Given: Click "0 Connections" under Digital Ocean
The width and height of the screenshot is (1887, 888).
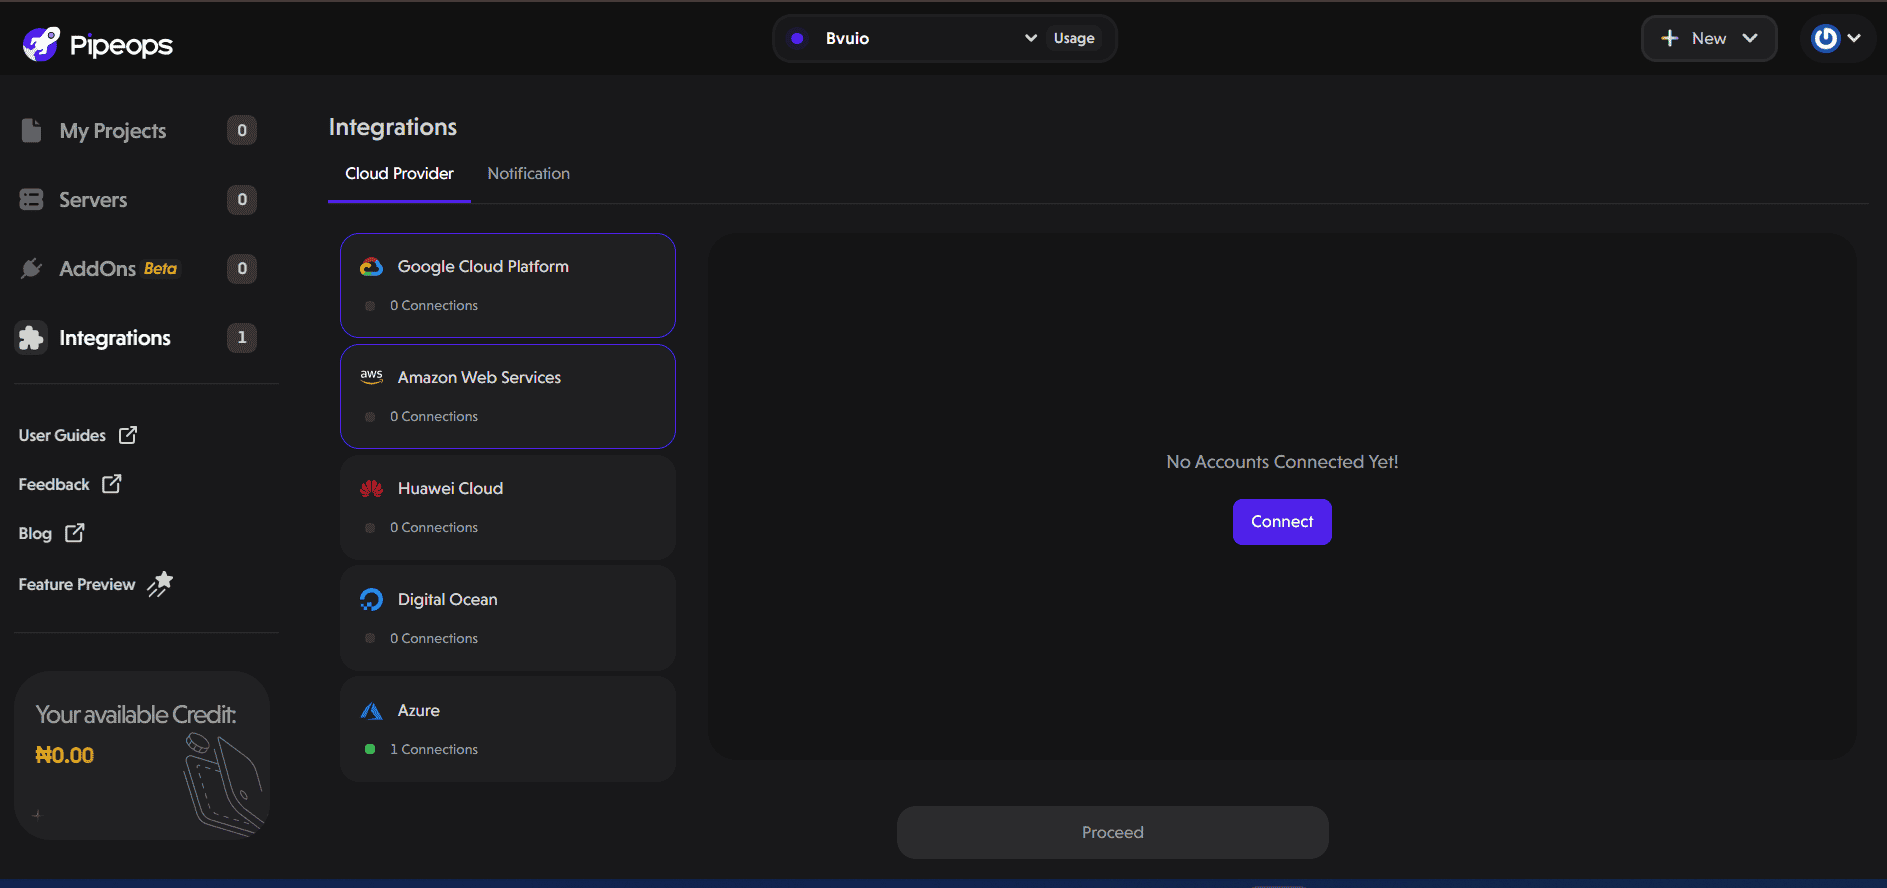Looking at the screenshot, I should (434, 638).
